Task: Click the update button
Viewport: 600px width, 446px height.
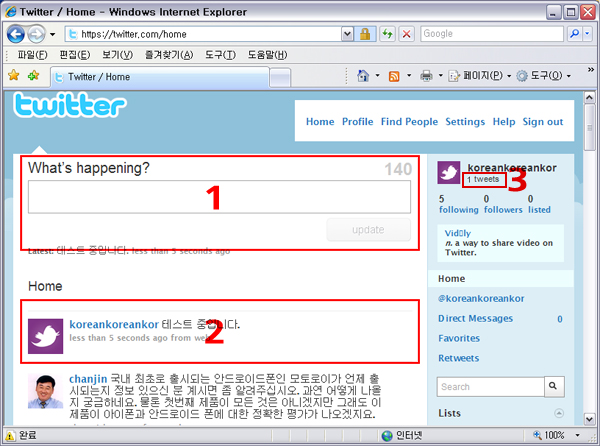Action: pos(368,230)
